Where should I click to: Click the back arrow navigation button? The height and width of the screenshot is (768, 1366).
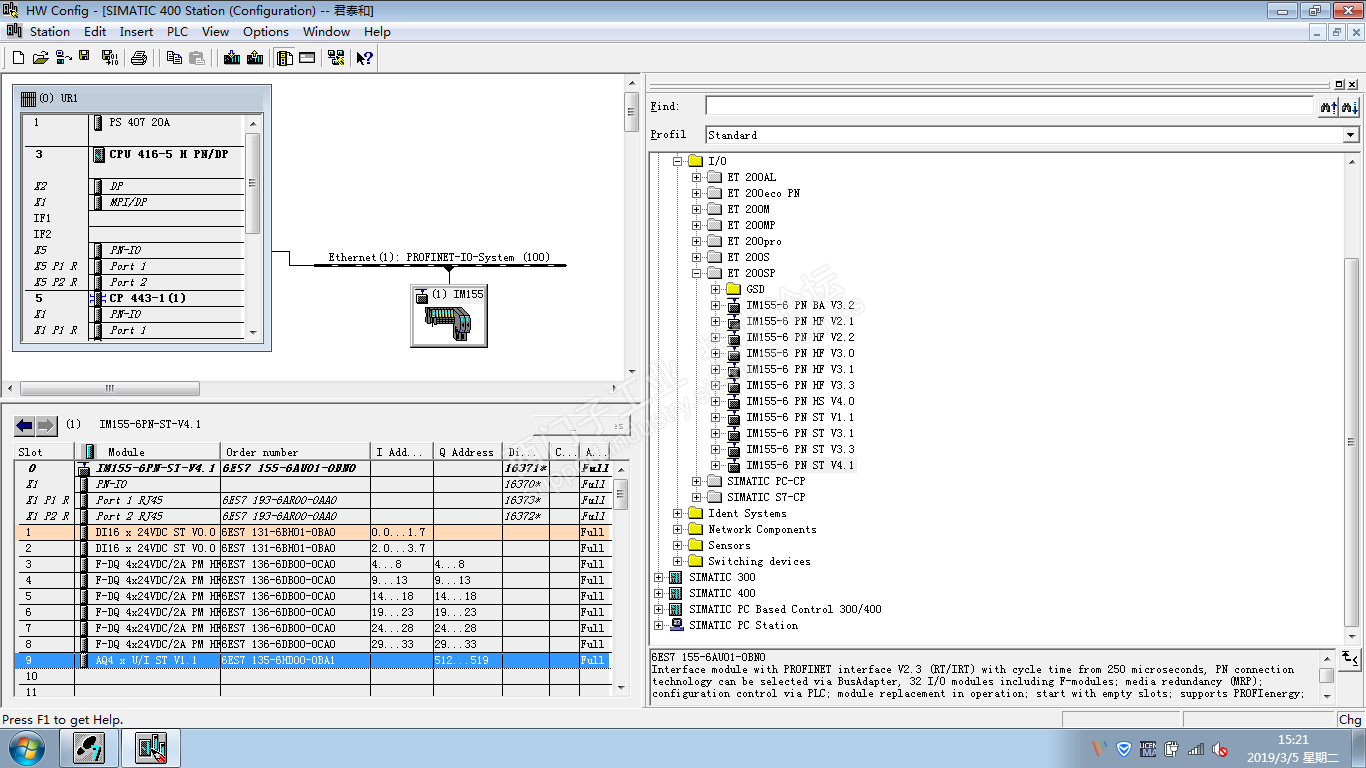(25, 426)
